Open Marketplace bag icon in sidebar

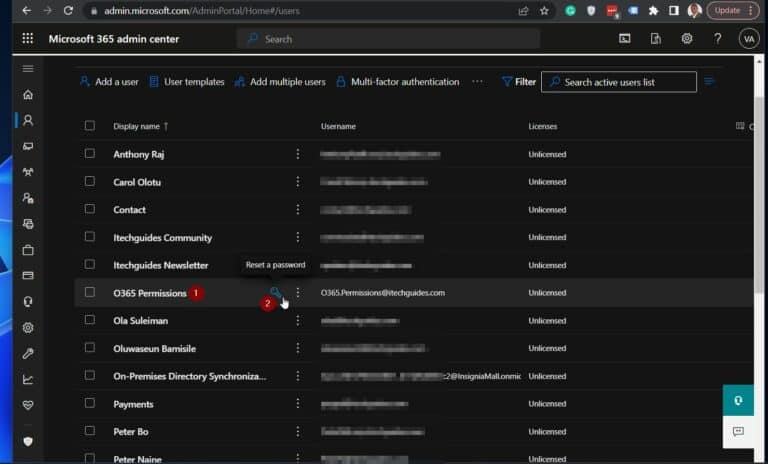coord(28,250)
